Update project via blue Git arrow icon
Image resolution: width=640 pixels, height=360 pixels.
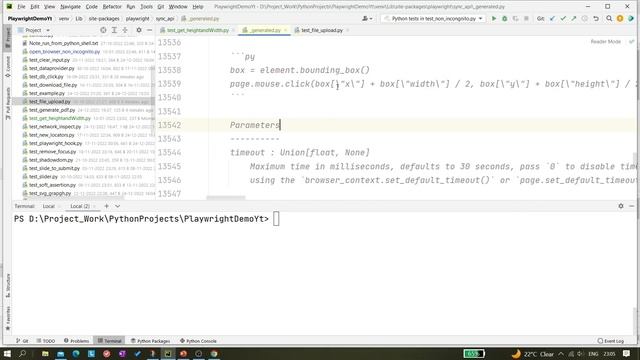[x=552, y=18]
